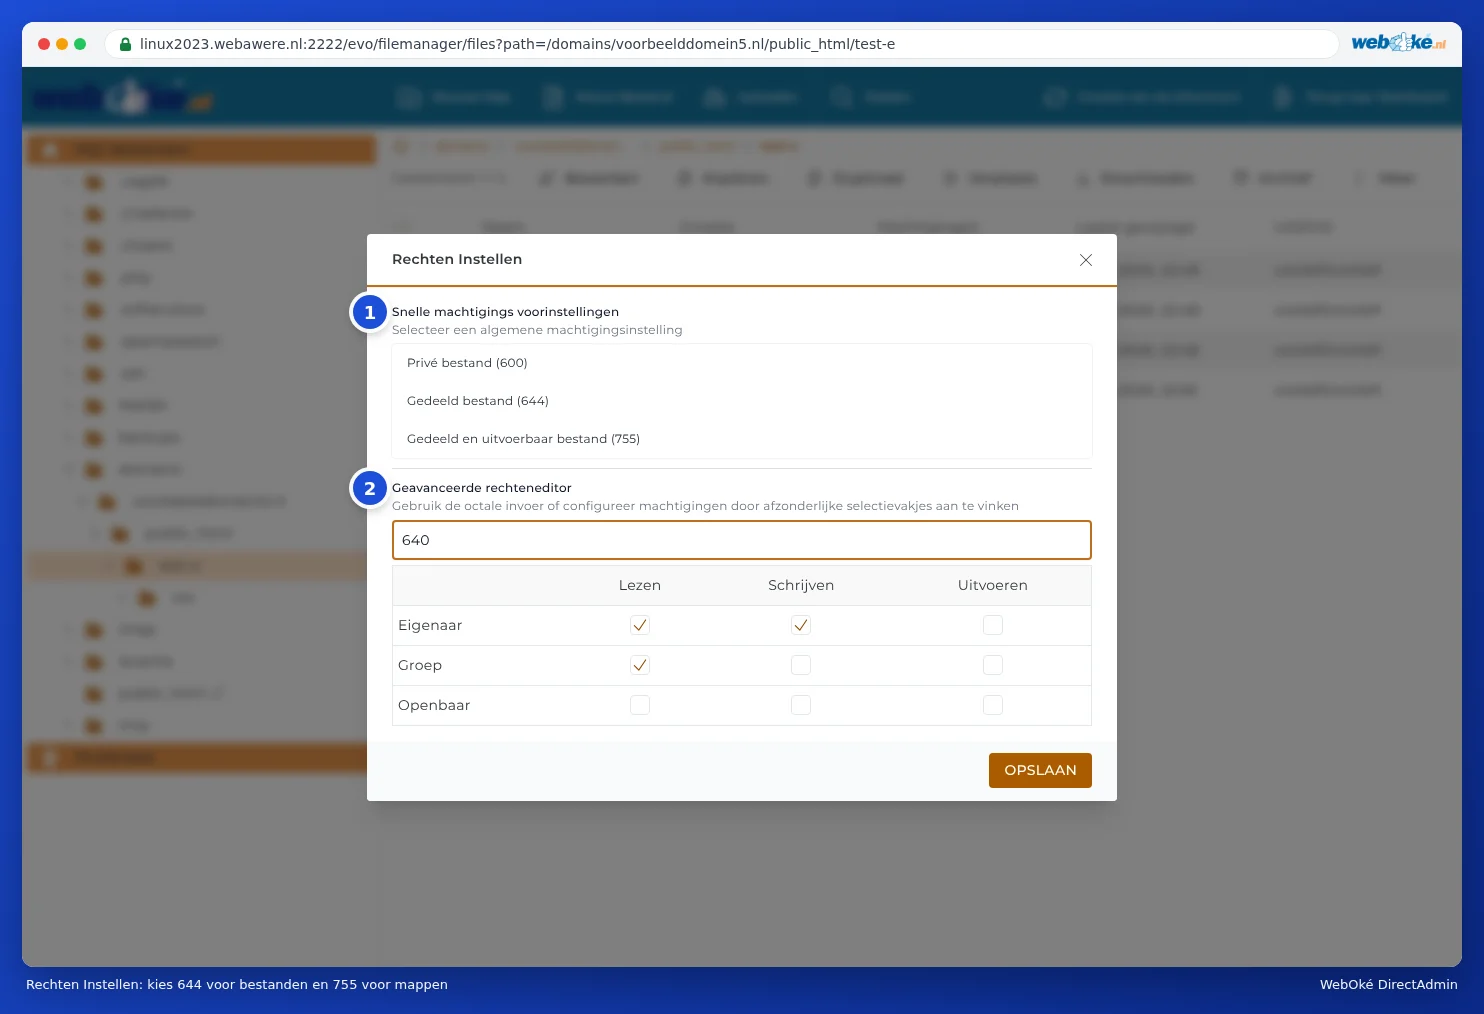The width and height of the screenshot is (1484, 1014).
Task: Untick Groep Lezen checkbox
Action: 640,665
